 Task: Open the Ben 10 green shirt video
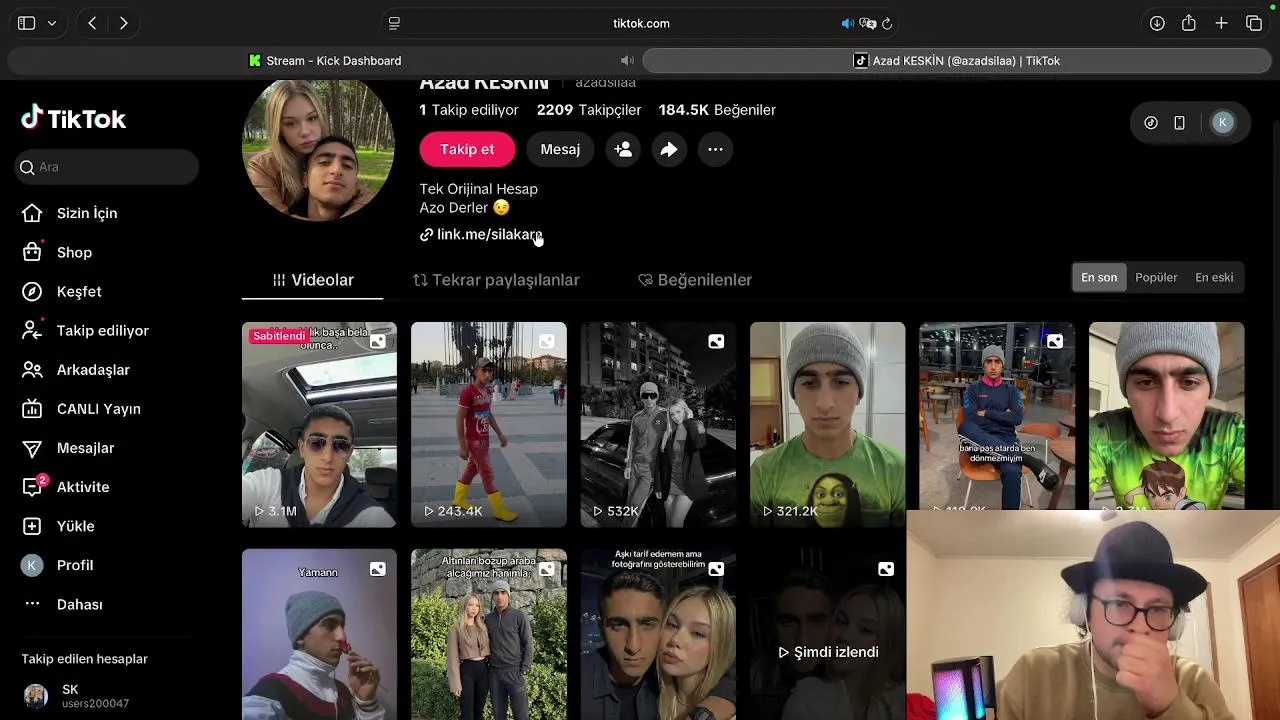[1167, 416]
